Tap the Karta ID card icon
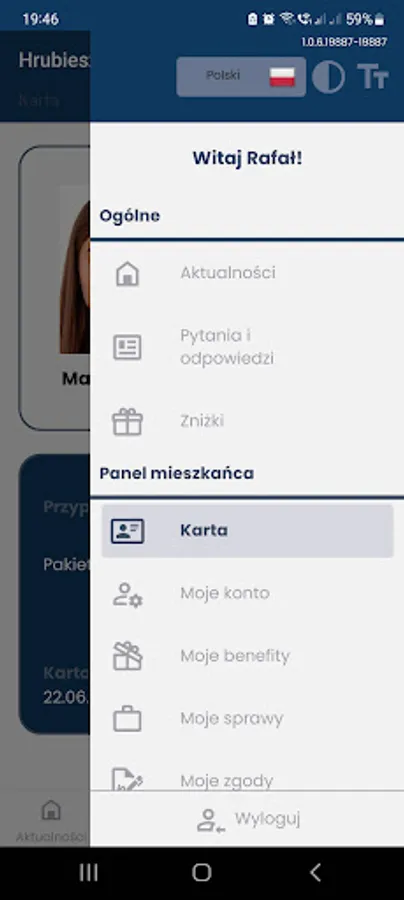The width and height of the screenshot is (404, 900). [x=127, y=531]
